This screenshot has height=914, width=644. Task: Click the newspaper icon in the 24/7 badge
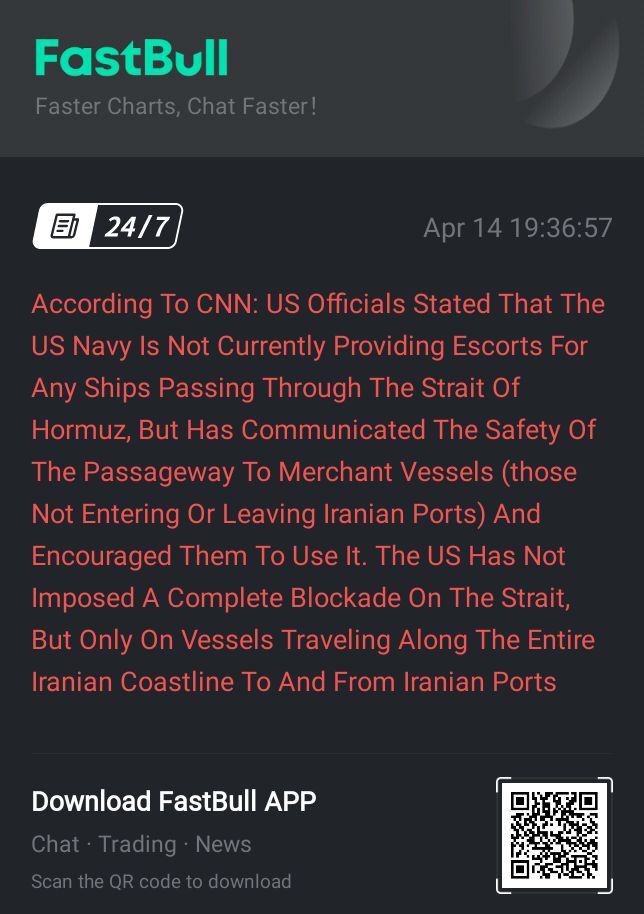pyautogui.click(x=64, y=226)
